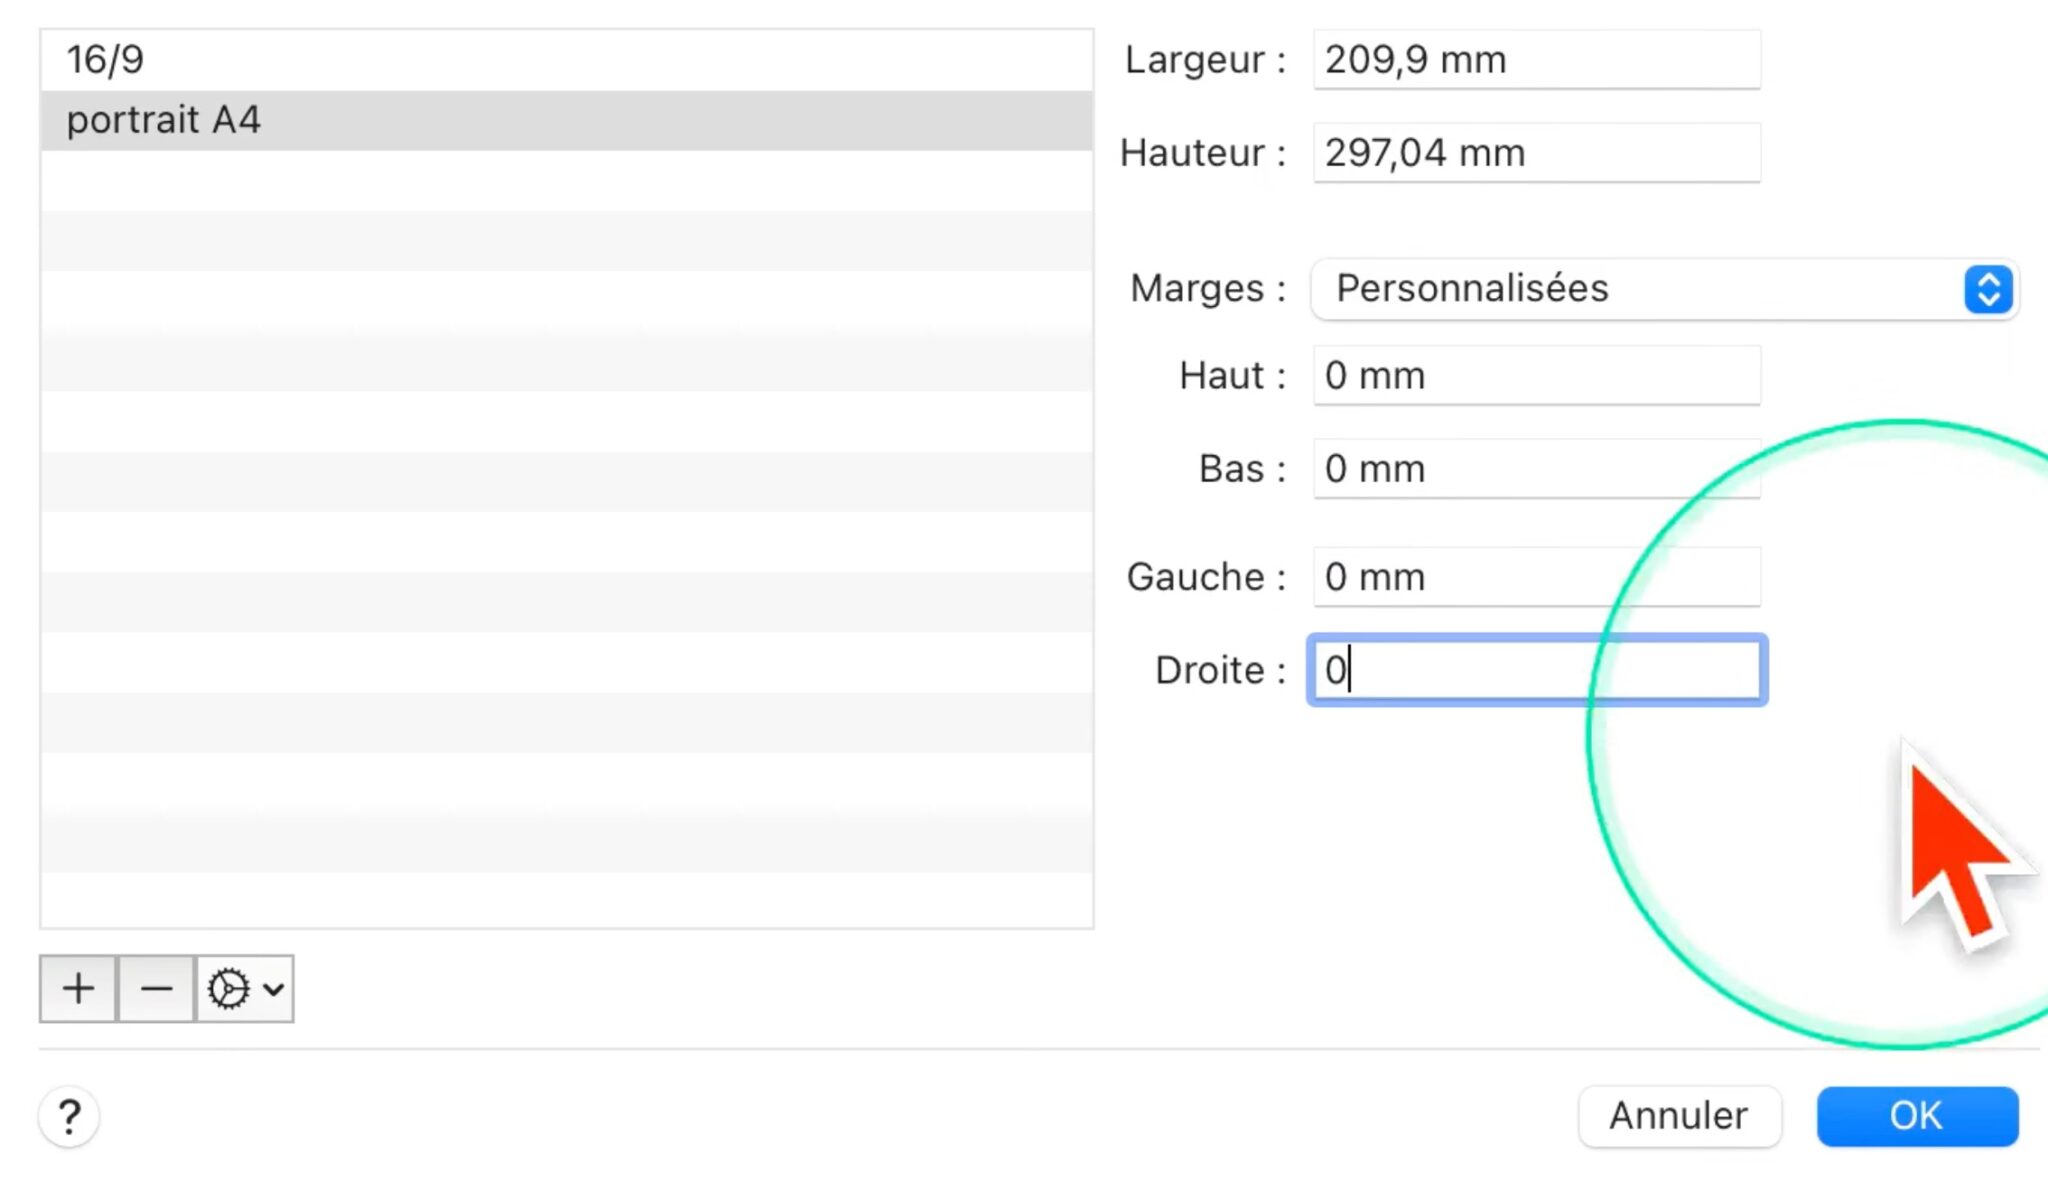Confirm with the OK button
This screenshot has width=2048, height=1181.
coord(1917,1116)
